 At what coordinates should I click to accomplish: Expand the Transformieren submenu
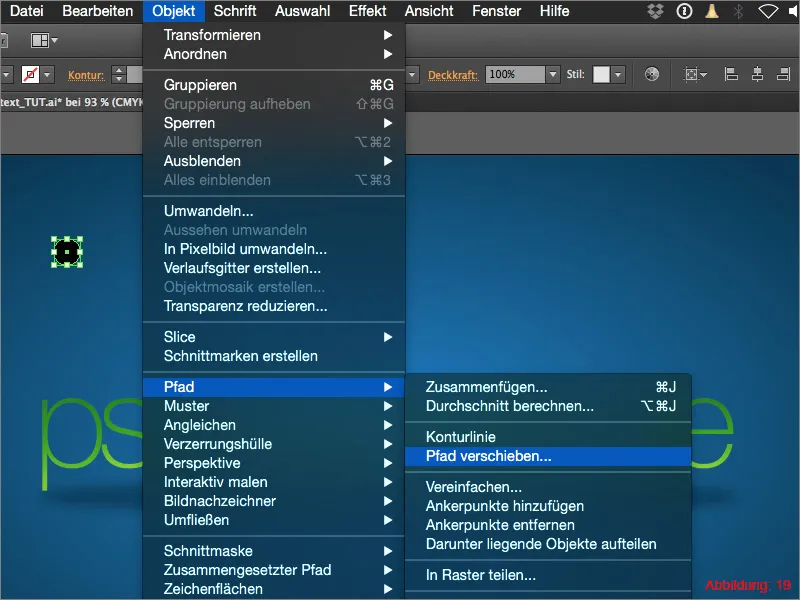coord(274,35)
